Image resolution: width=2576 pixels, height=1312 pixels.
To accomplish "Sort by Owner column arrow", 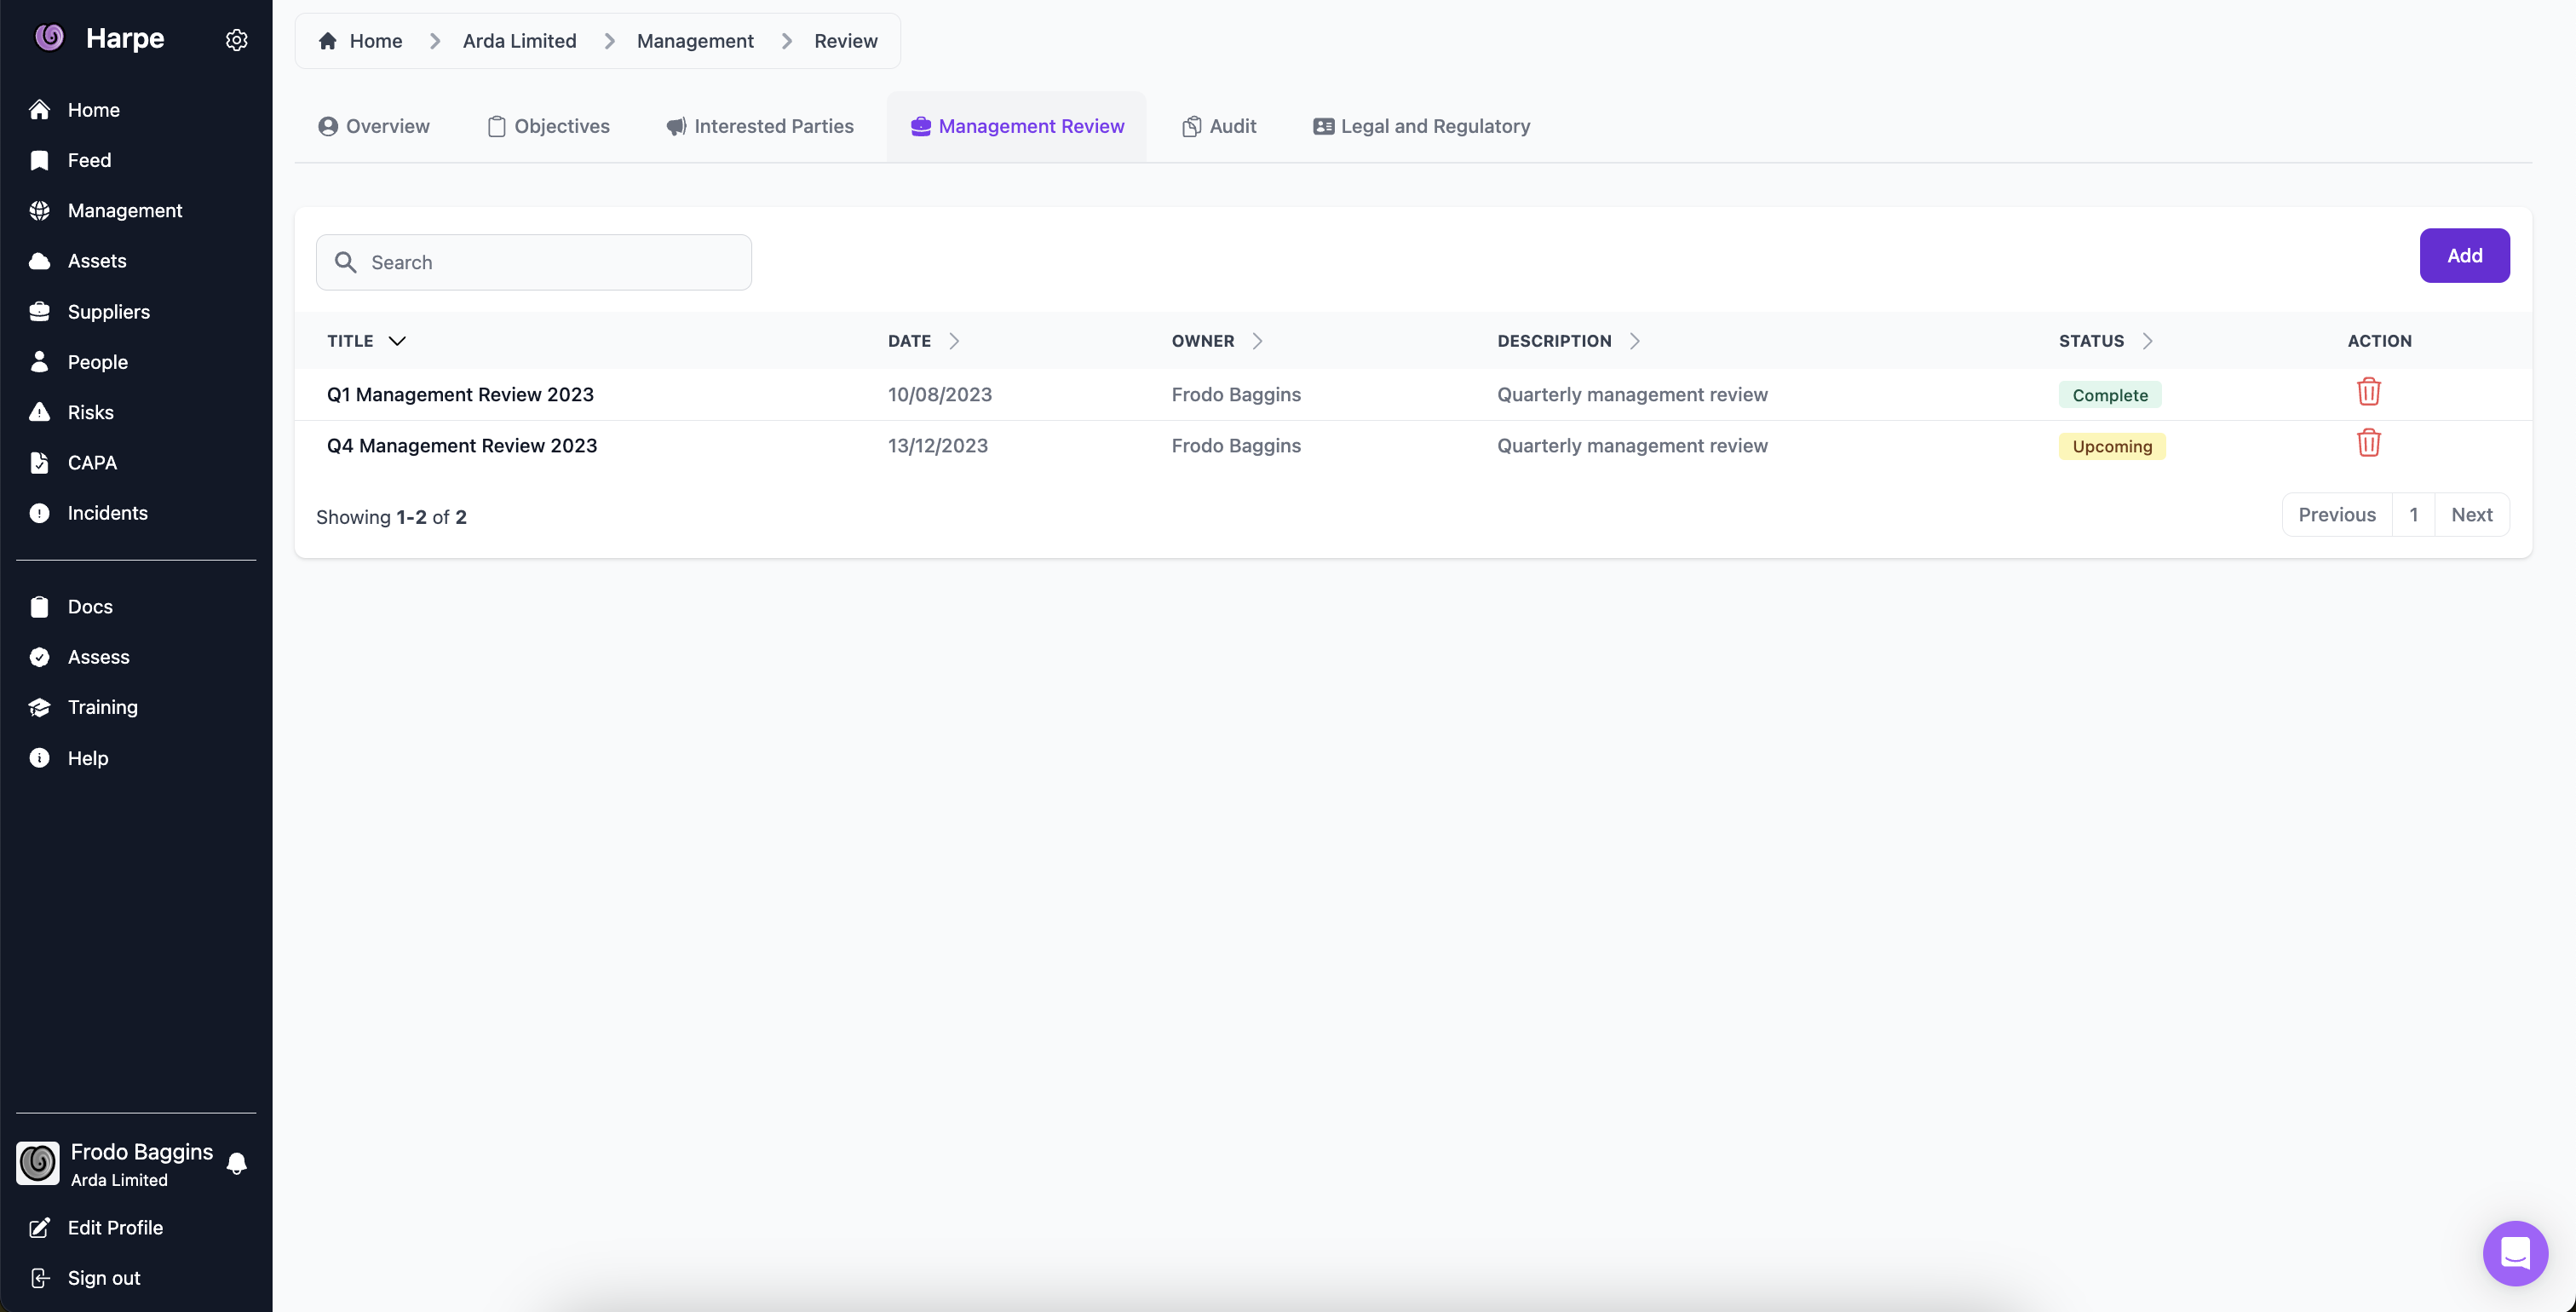I will pos(1257,341).
